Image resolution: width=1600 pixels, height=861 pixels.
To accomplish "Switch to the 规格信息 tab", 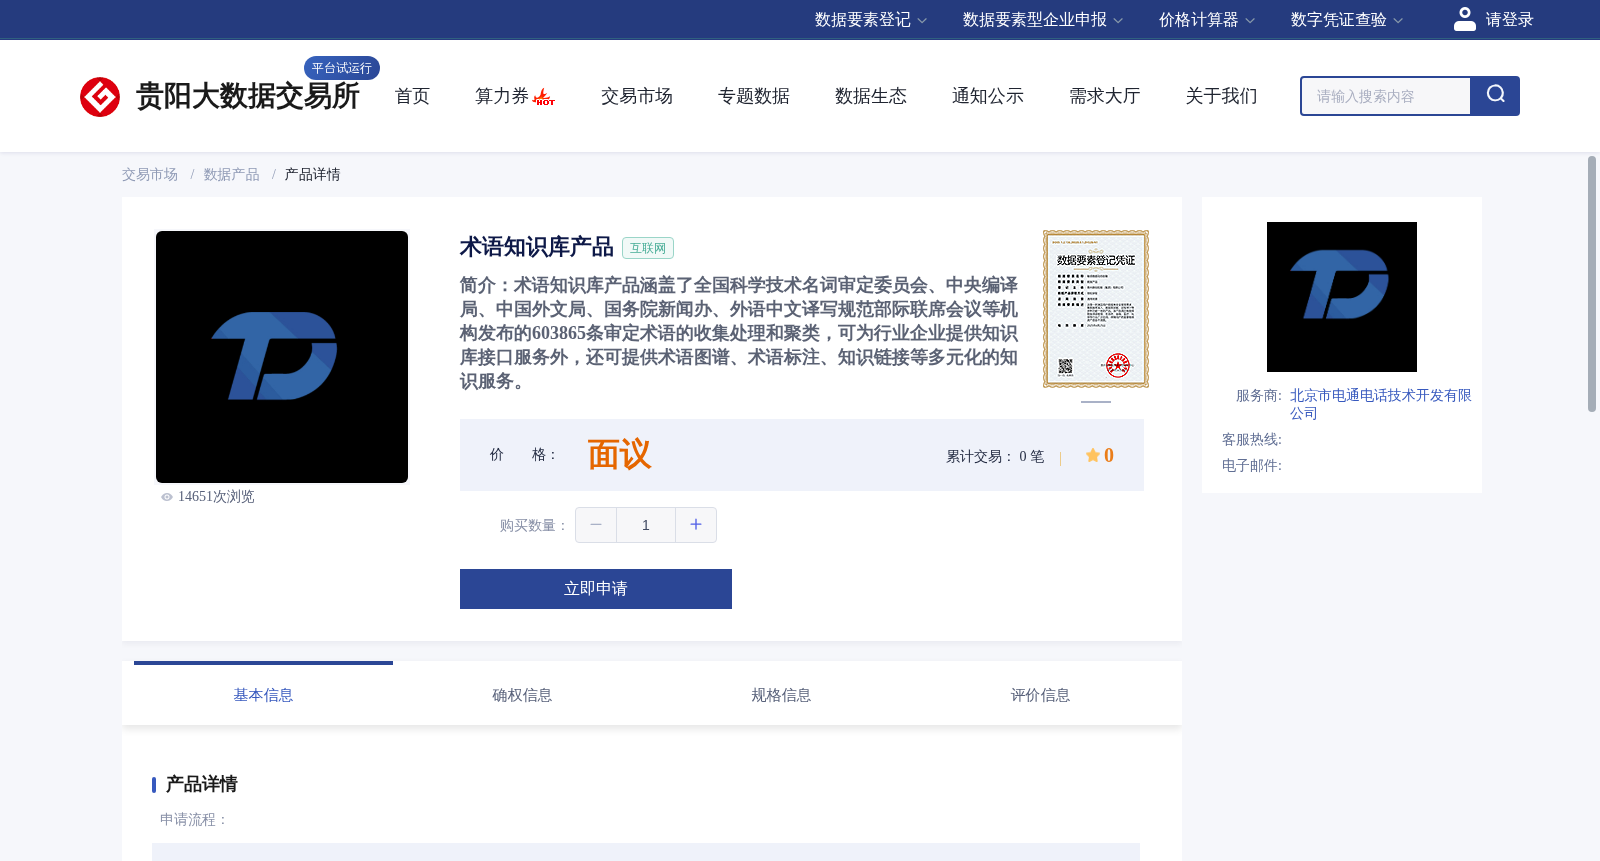I will [781, 695].
